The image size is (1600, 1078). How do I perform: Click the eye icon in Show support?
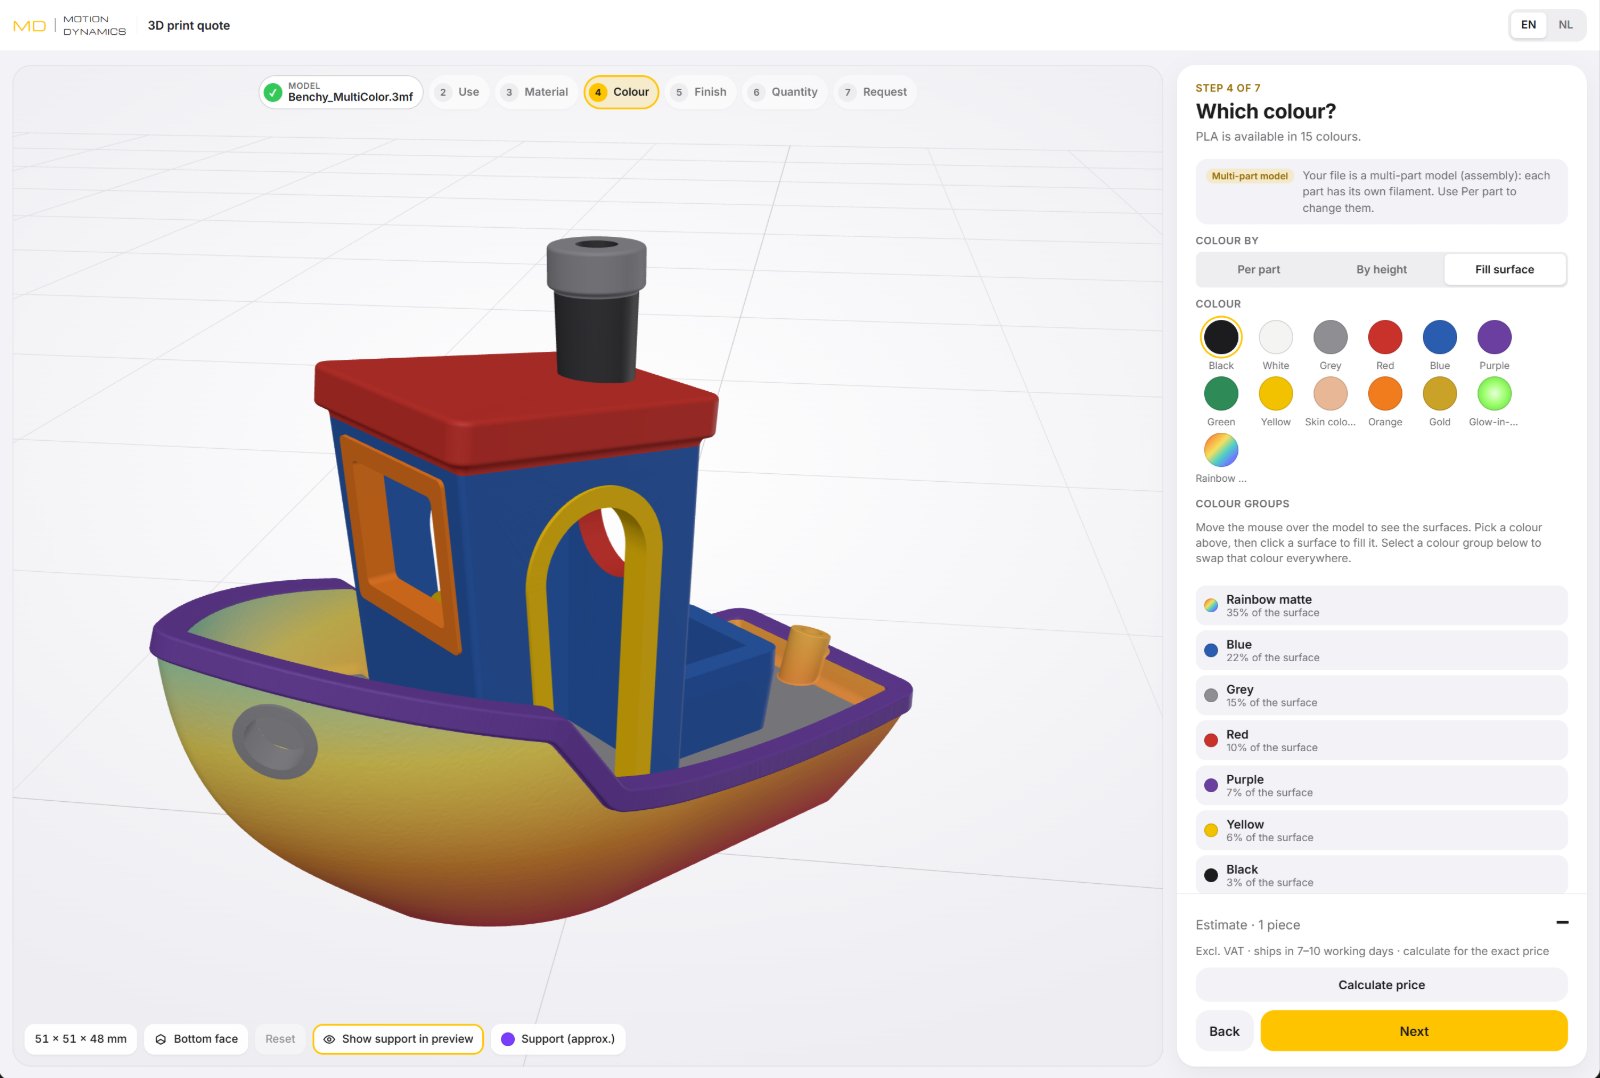click(x=329, y=1039)
